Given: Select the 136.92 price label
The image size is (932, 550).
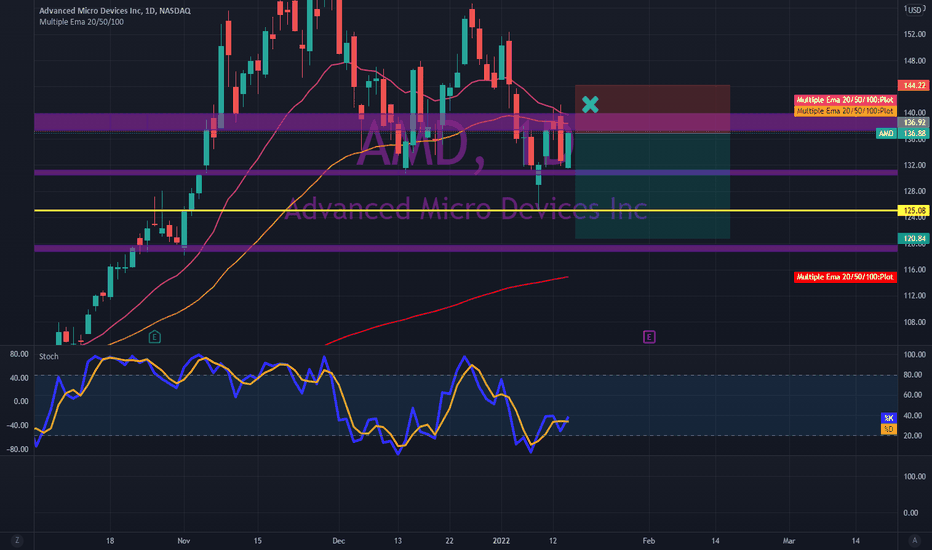Looking at the screenshot, I should pyautogui.click(x=914, y=122).
